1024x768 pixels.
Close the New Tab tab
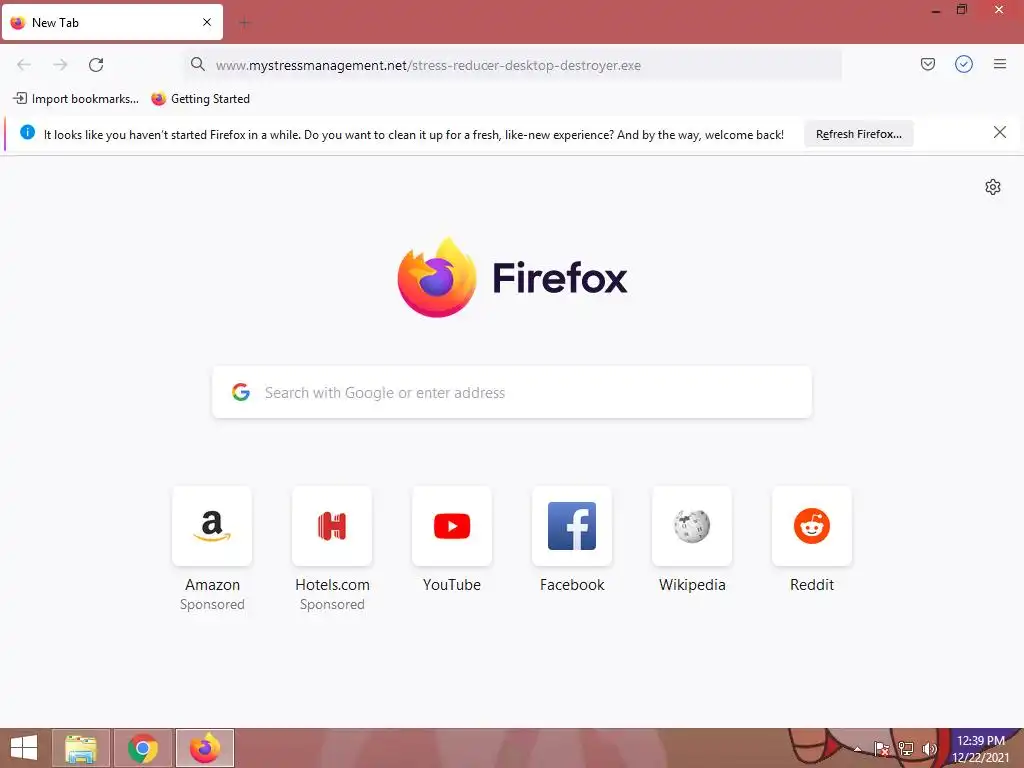point(207,22)
